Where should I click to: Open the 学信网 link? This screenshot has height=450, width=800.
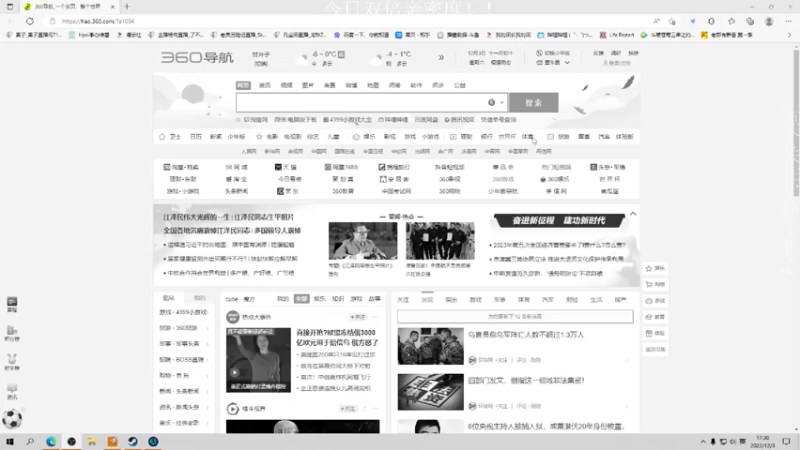[556, 191]
